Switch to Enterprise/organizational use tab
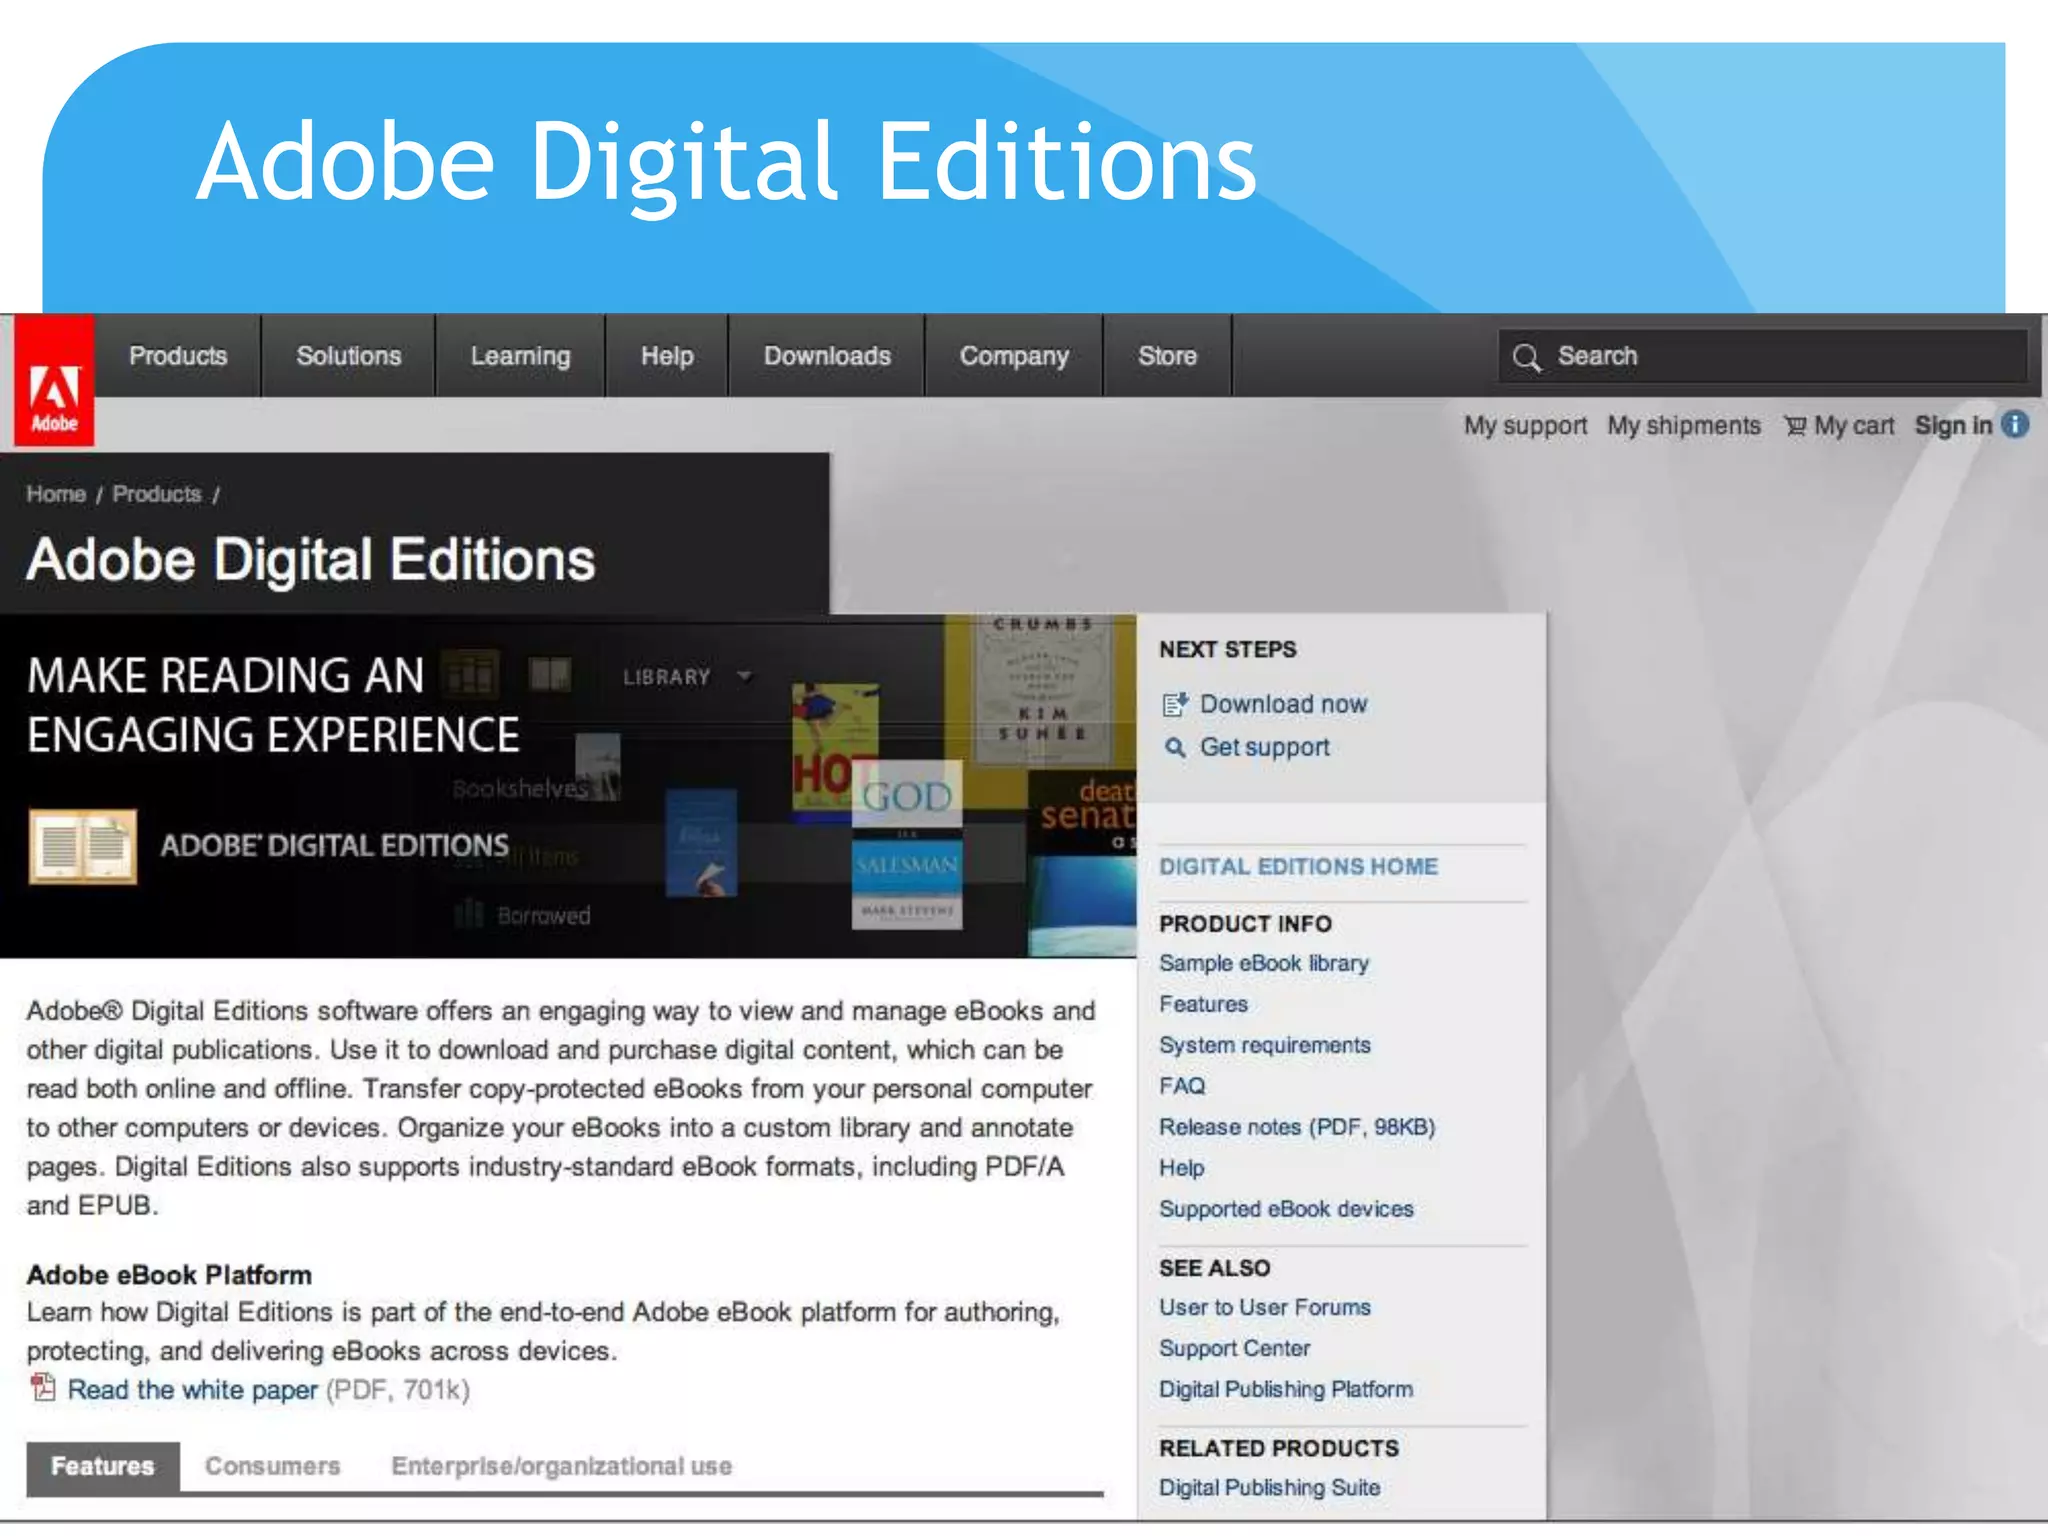Screen dimensions: 2048x1536 [561, 1466]
